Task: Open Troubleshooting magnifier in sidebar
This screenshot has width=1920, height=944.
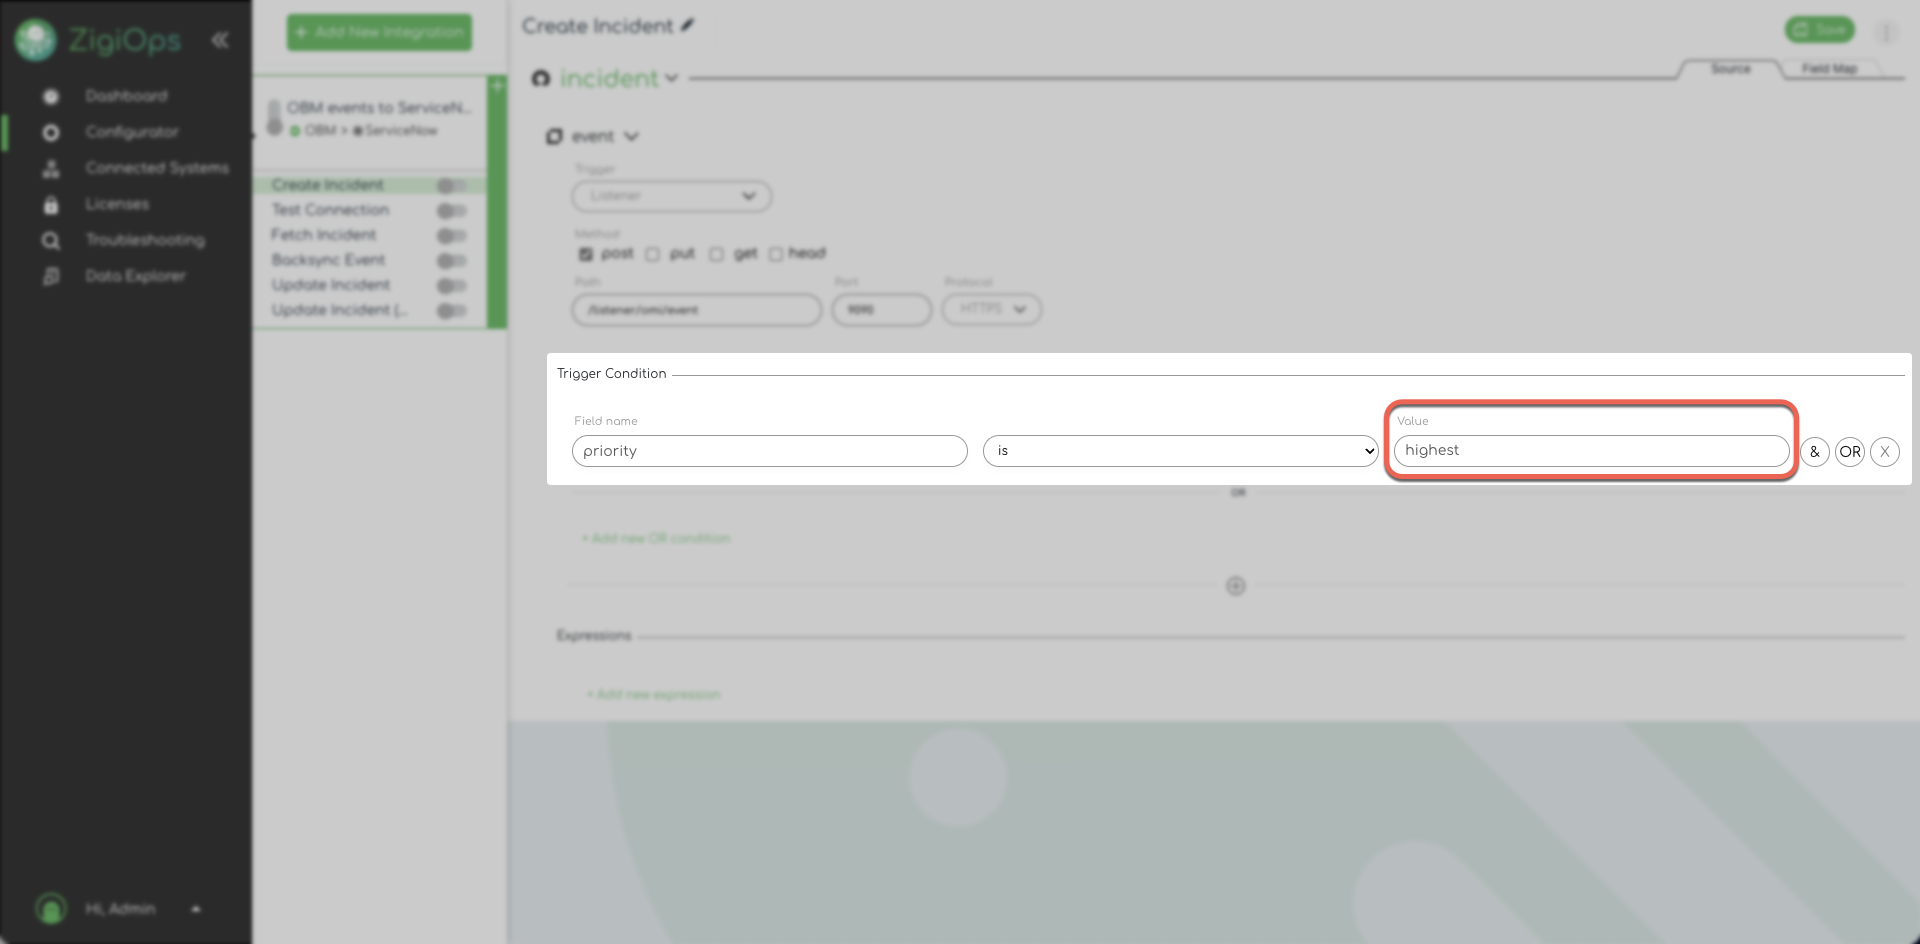Action: [x=51, y=241]
